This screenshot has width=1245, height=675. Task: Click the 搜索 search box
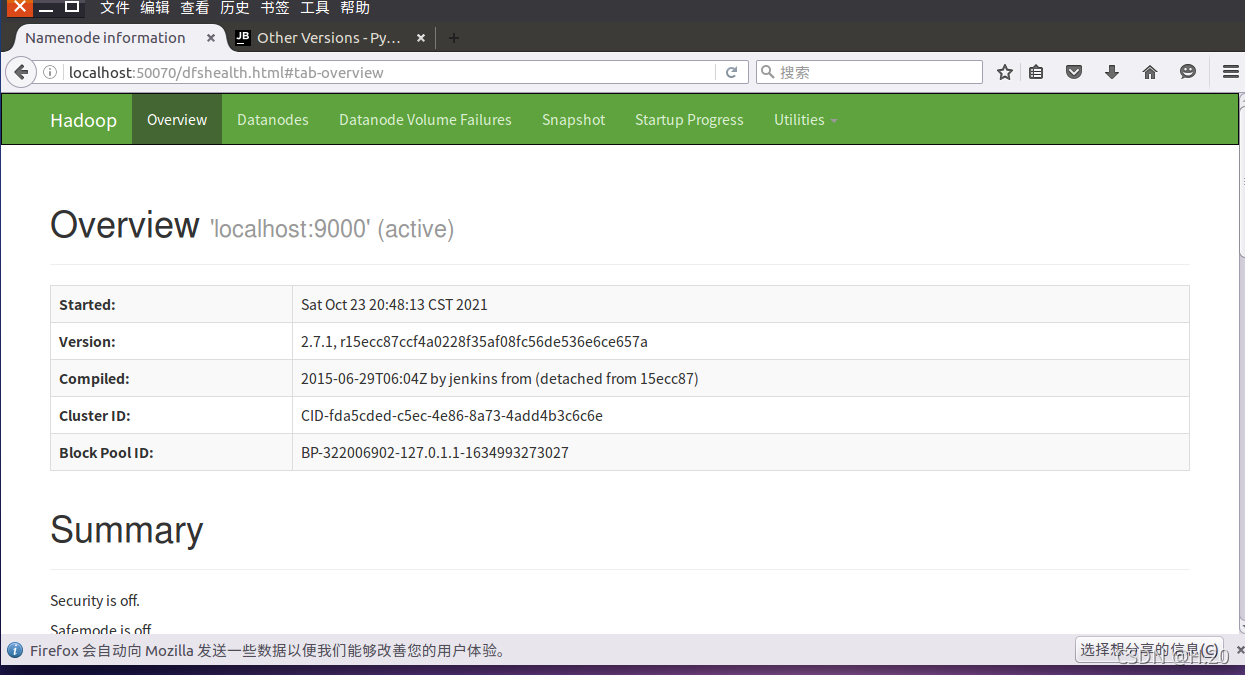pyautogui.click(x=869, y=72)
